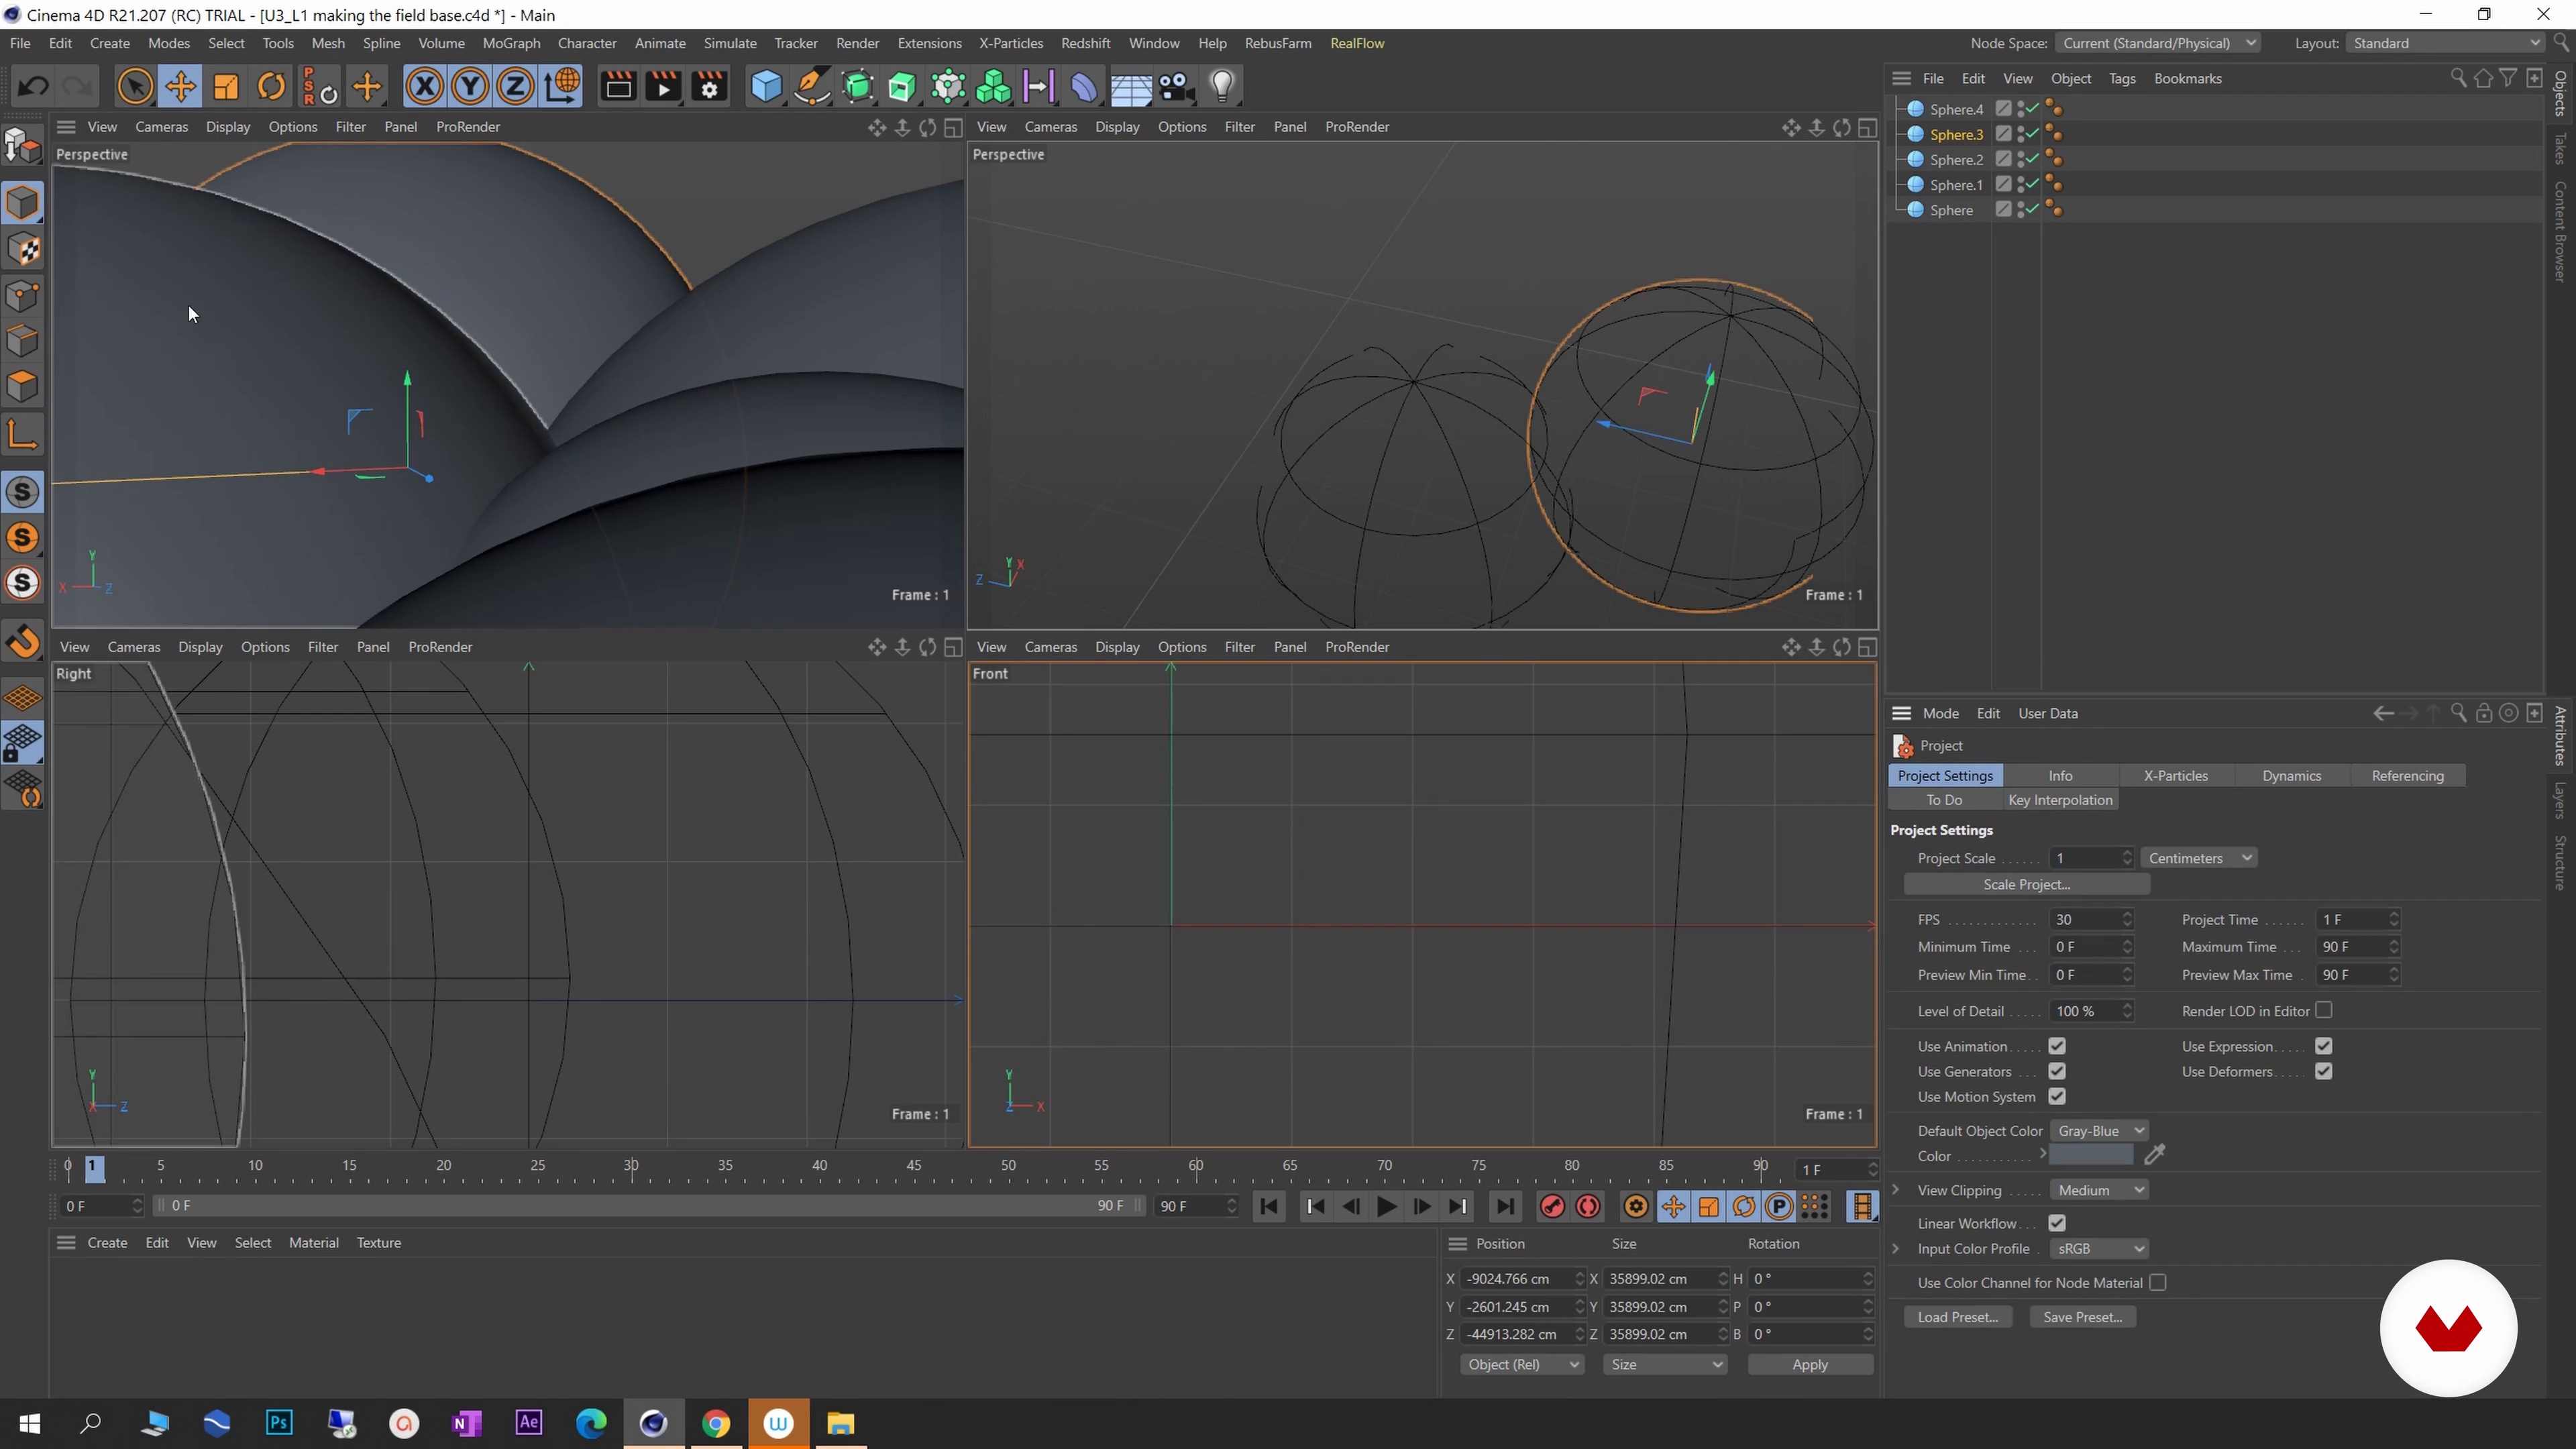Click the Axis mode L-shaped icon
This screenshot has height=1449, width=2576.
coord(23,434)
